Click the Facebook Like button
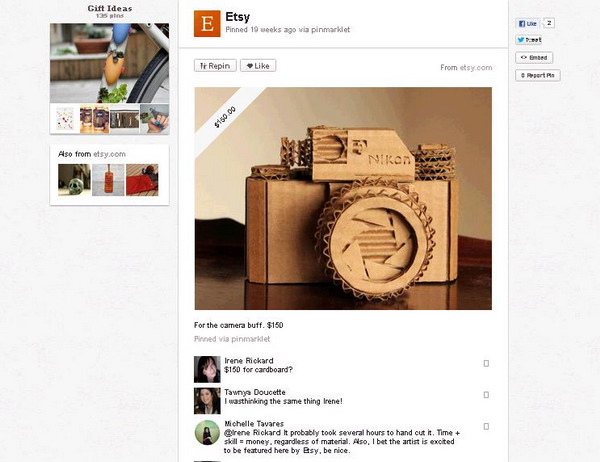Screen dimensions: 600x462 (528, 23)
